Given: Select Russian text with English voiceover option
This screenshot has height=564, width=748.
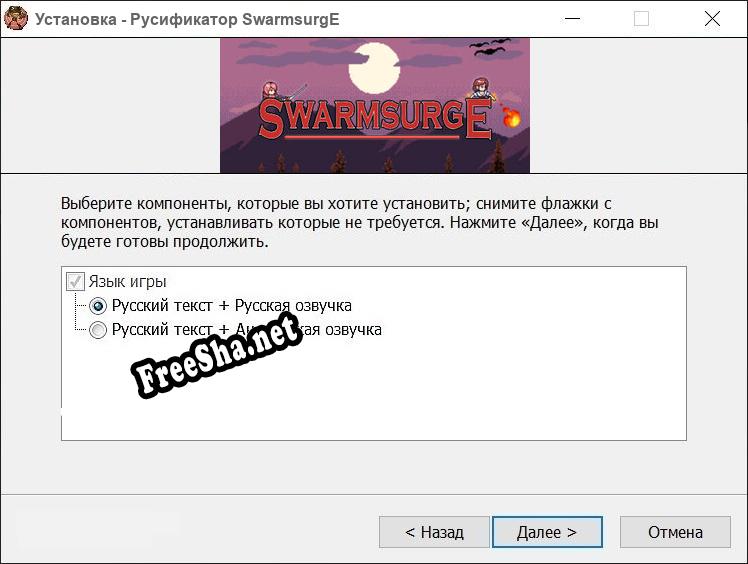Looking at the screenshot, I should click(x=98, y=330).
